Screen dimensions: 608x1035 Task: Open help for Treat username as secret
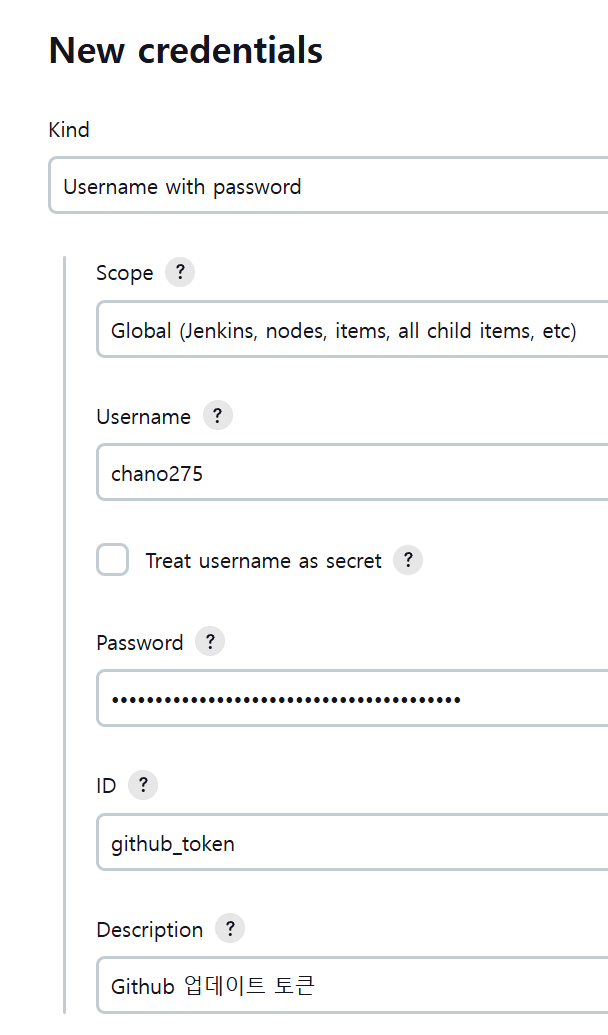(408, 560)
